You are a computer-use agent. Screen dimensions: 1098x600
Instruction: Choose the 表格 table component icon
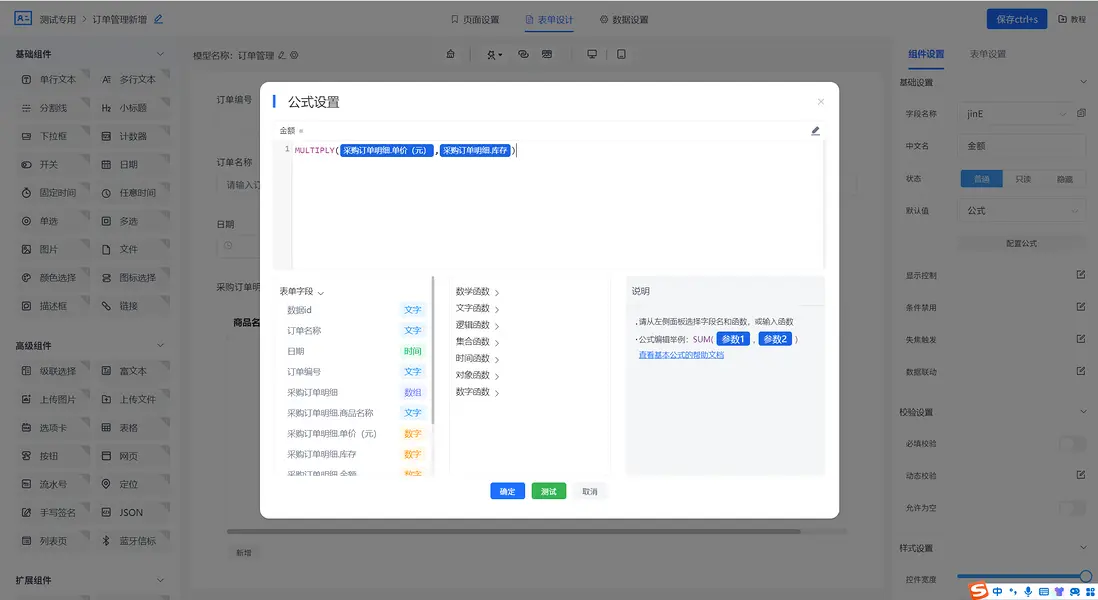click(106, 428)
